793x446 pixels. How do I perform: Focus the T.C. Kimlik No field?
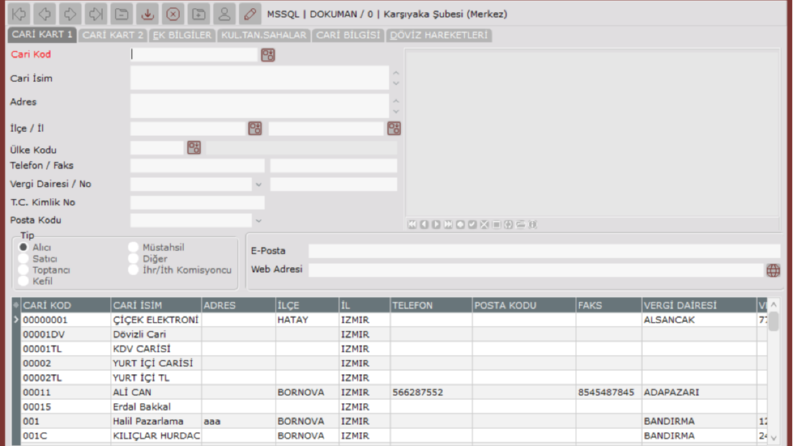pos(197,203)
